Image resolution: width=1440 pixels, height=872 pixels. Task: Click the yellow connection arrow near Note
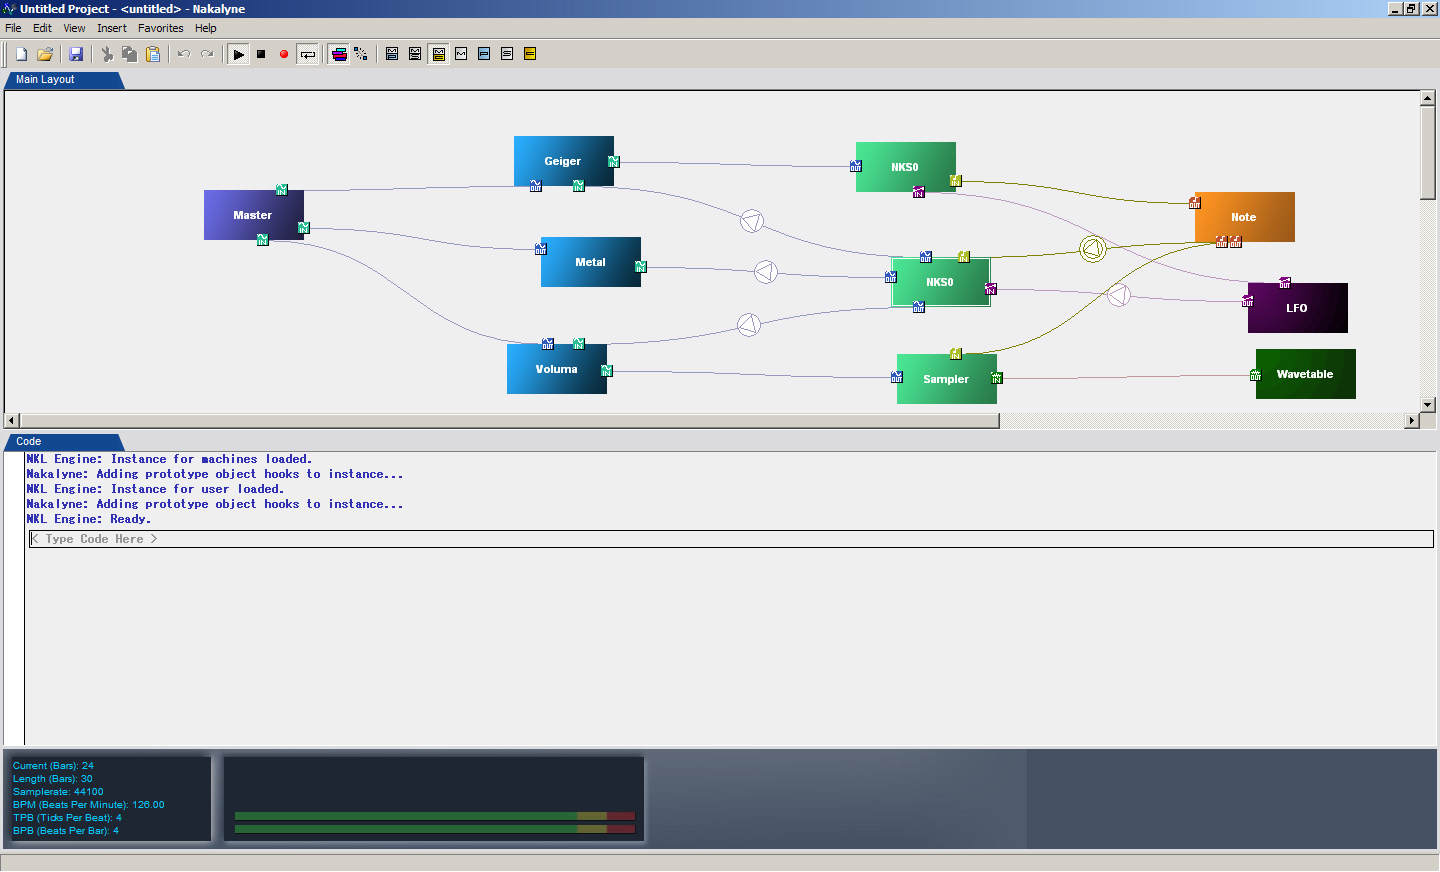point(1093,248)
